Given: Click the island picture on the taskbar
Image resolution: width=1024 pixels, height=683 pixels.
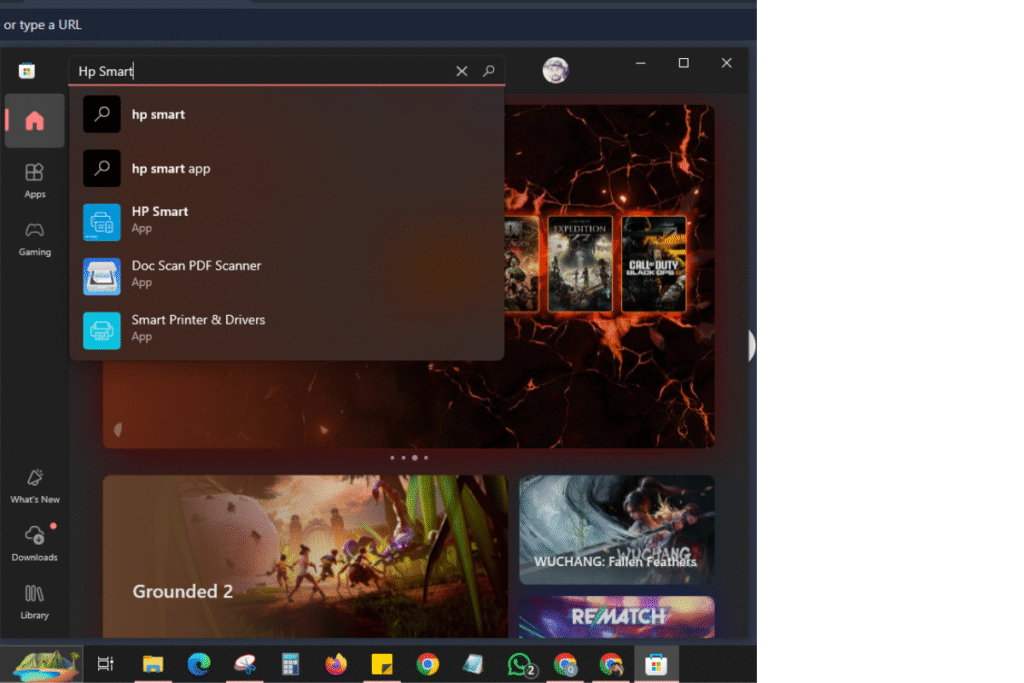Looking at the screenshot, I should (x=44, y=665).
